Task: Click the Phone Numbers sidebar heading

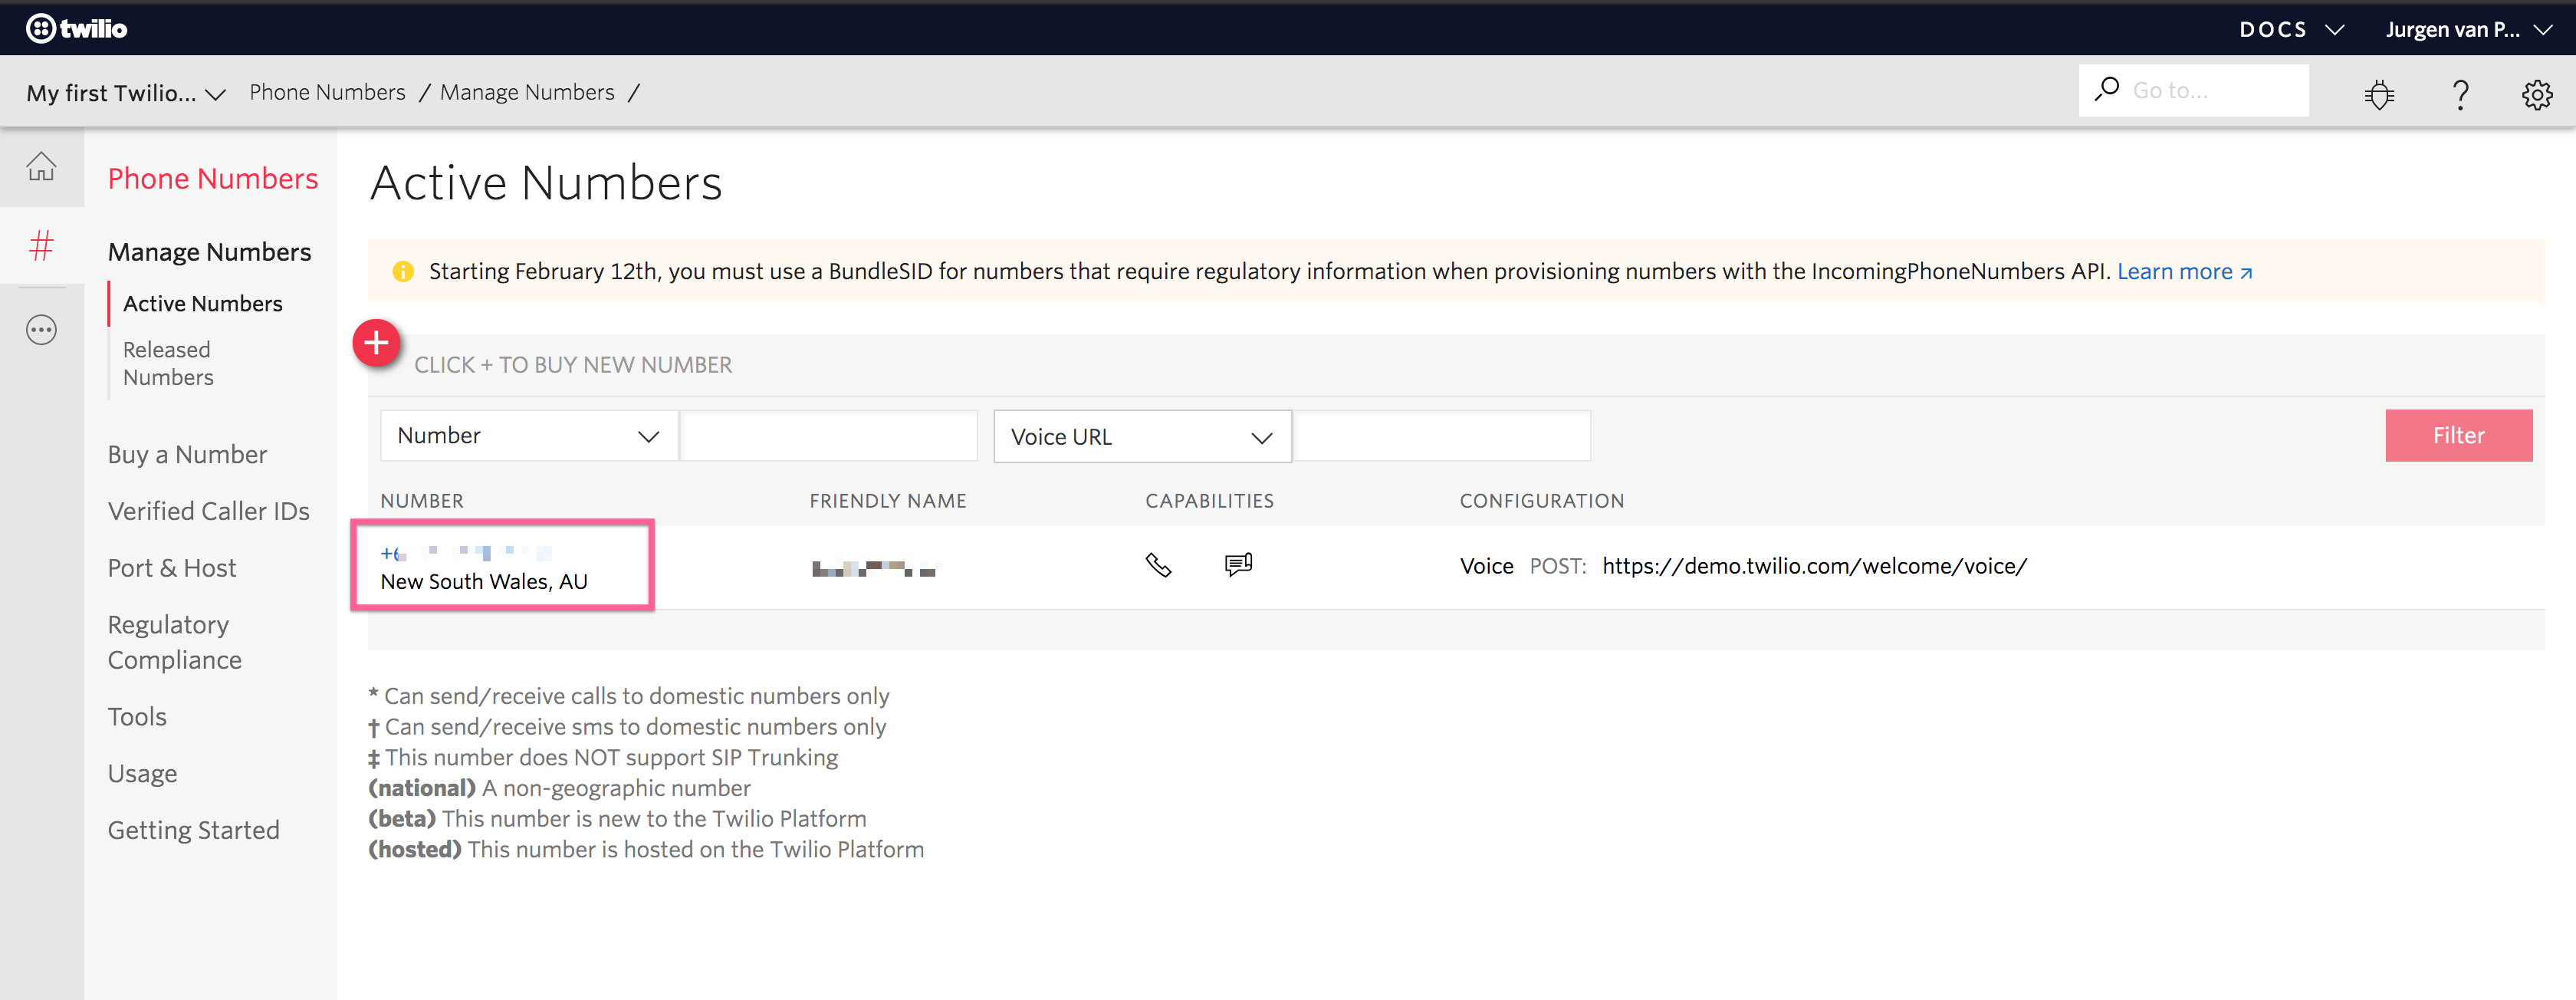Action: tap(213, 178)
